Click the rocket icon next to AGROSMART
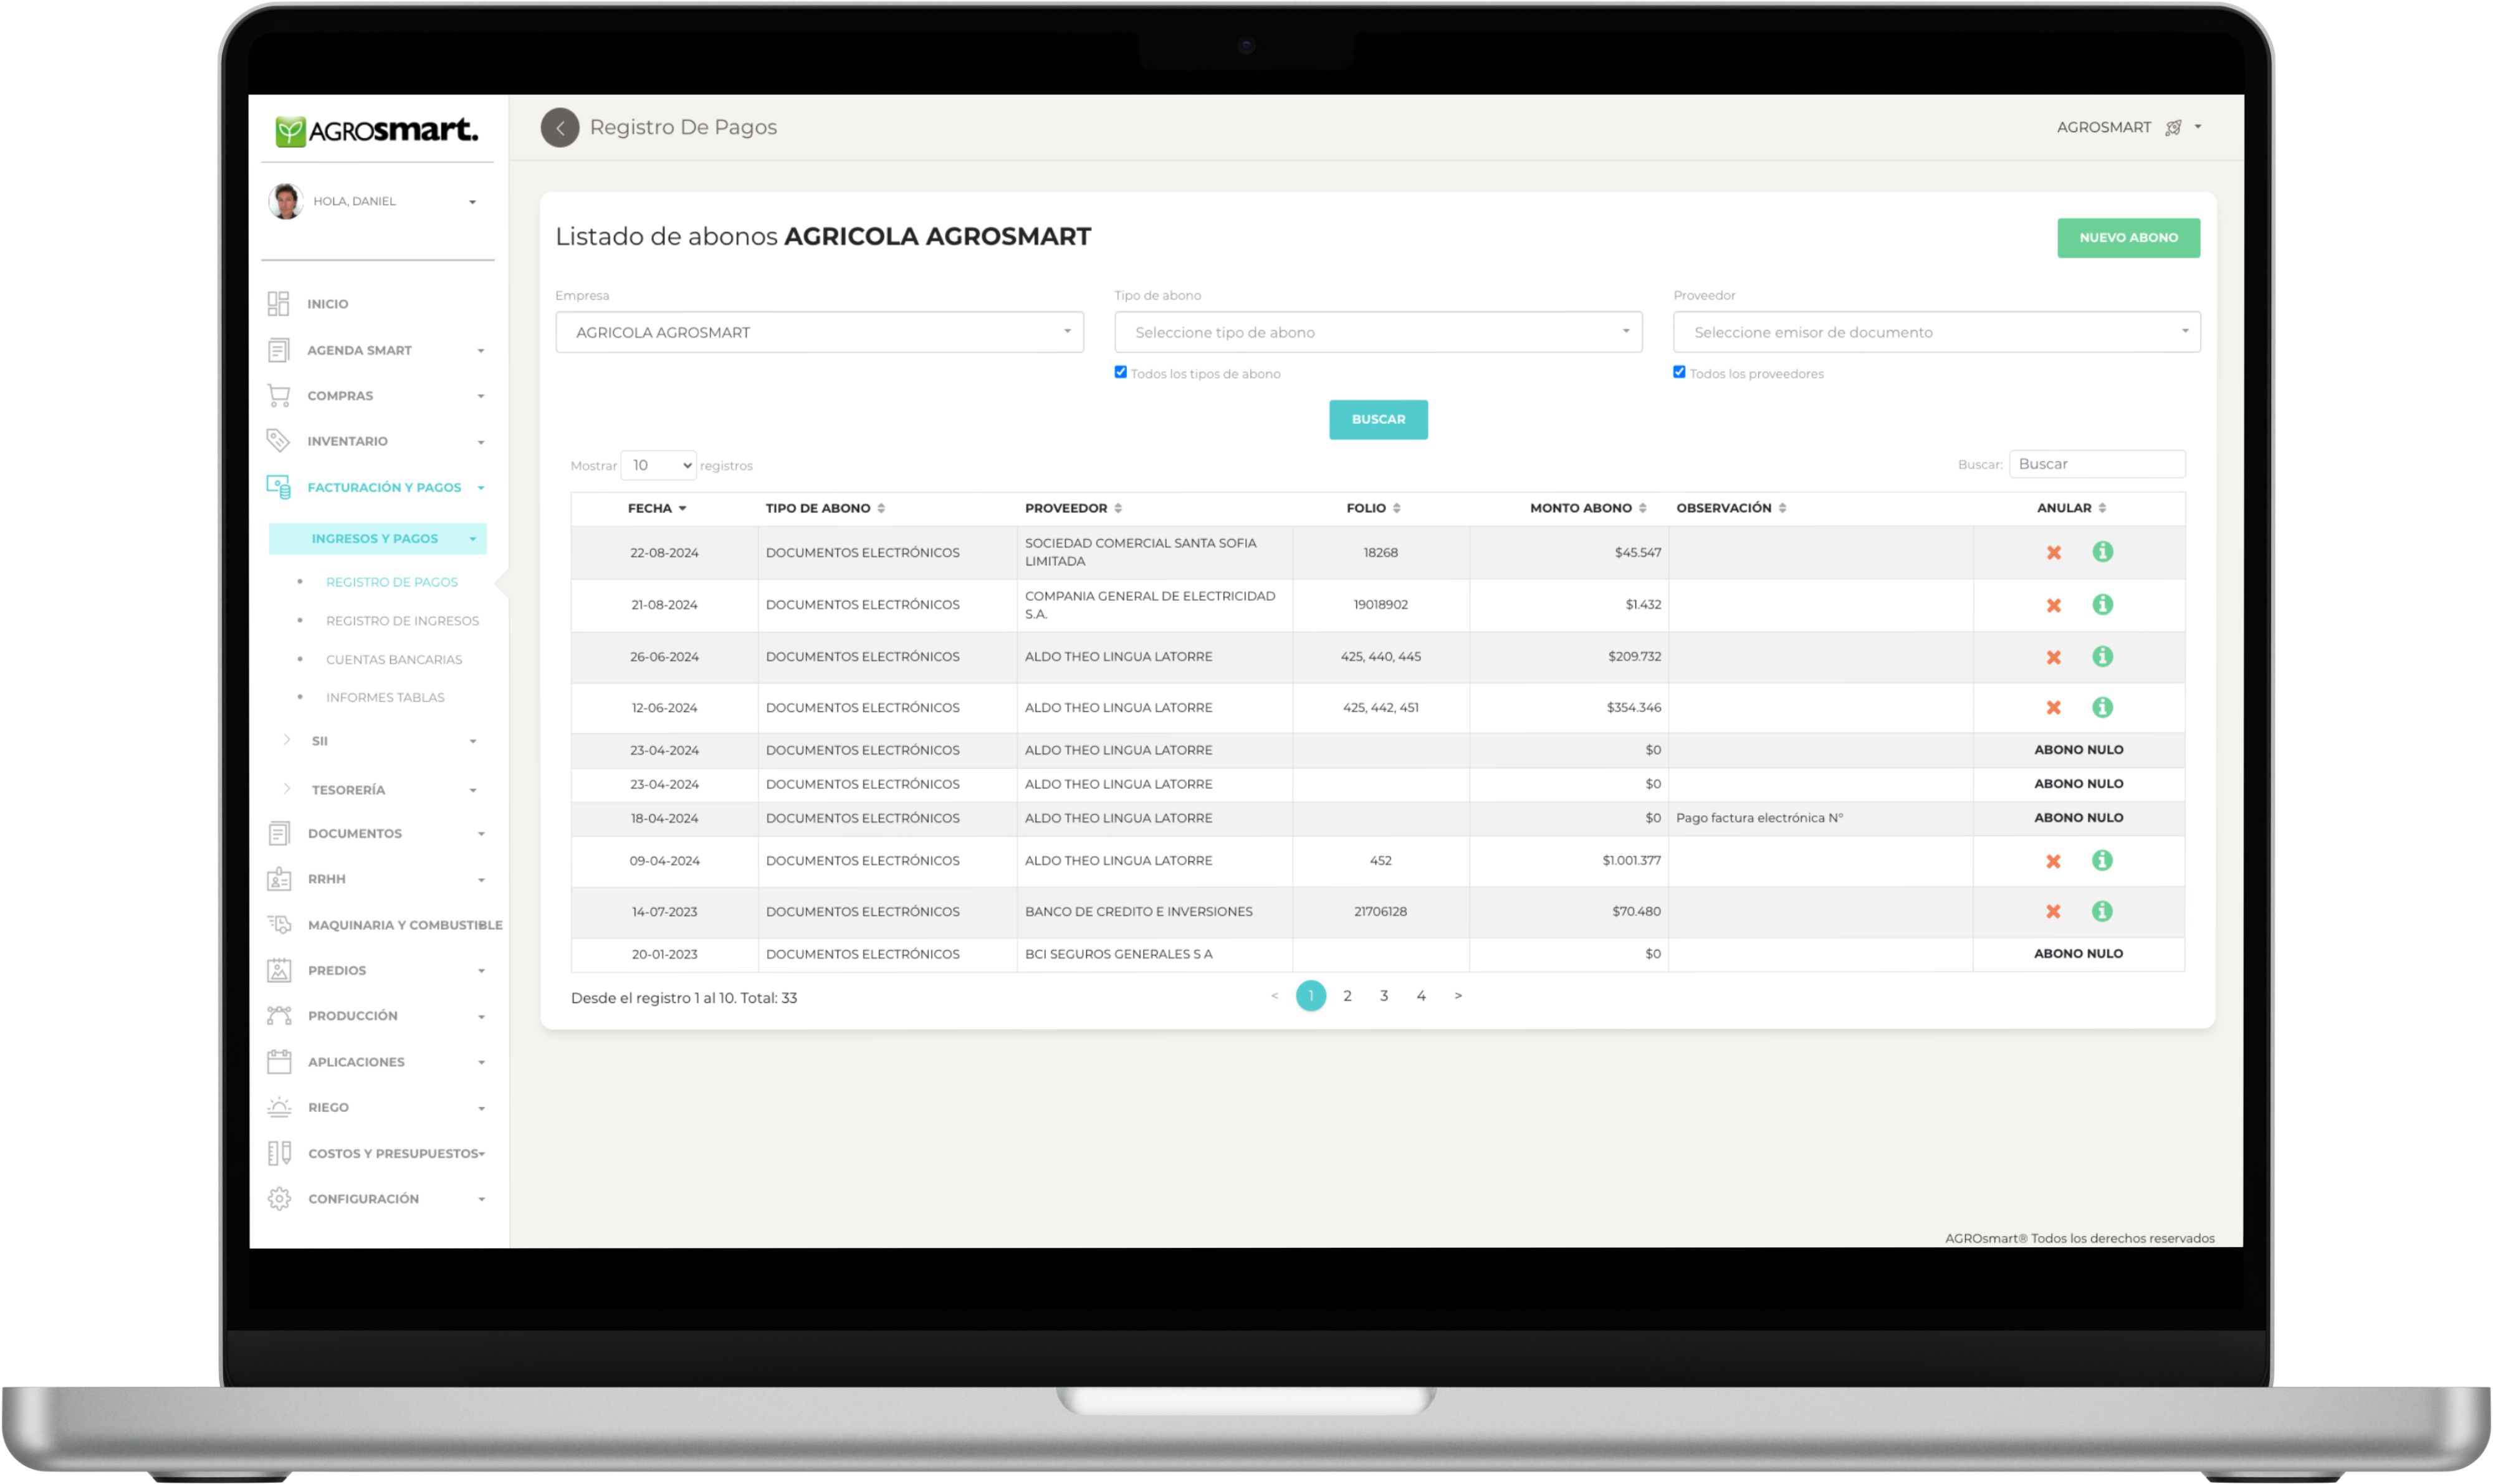The height and width of the screenshot is (1484, 2493). [x=2173, y=128]
